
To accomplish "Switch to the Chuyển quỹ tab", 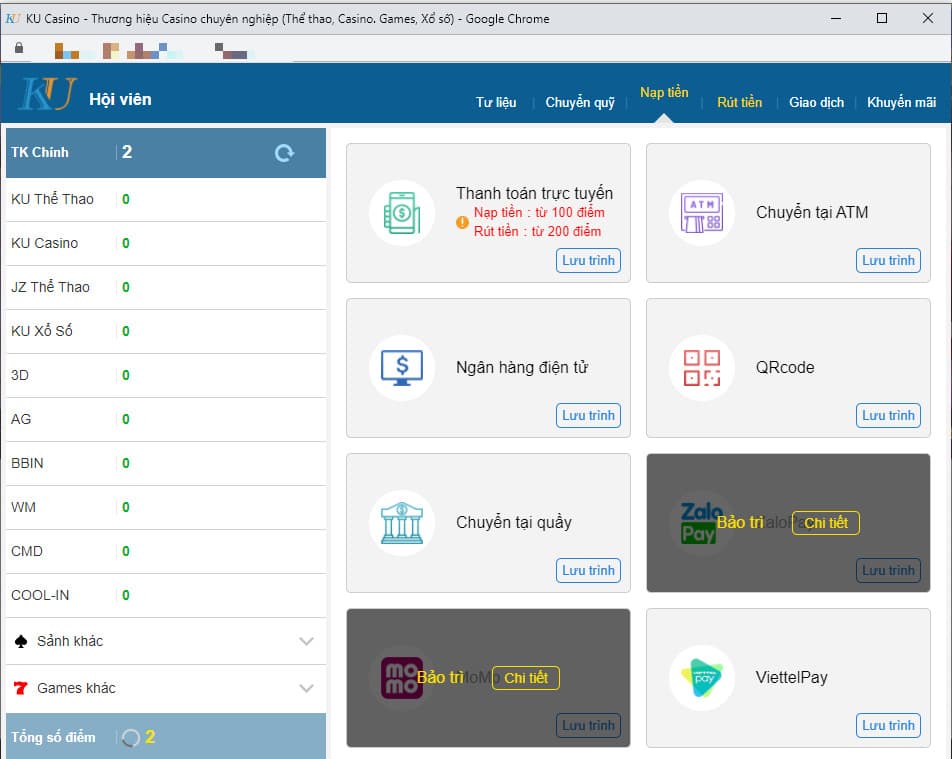I will [x=580, y=102].
